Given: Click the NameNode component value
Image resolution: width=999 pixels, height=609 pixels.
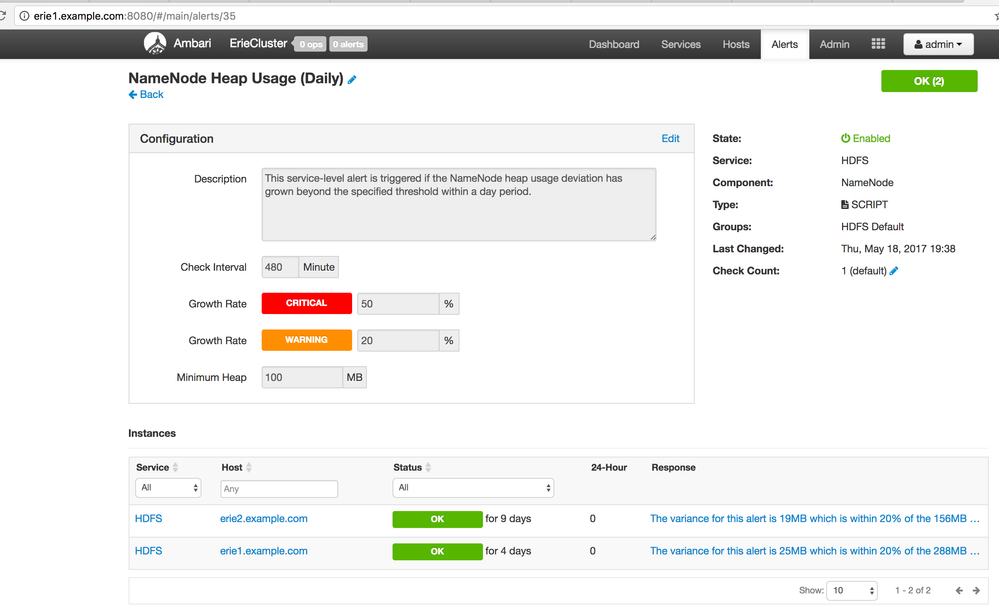Looking at the screenshot, I should pyautogui.click(x=867, y=182).
